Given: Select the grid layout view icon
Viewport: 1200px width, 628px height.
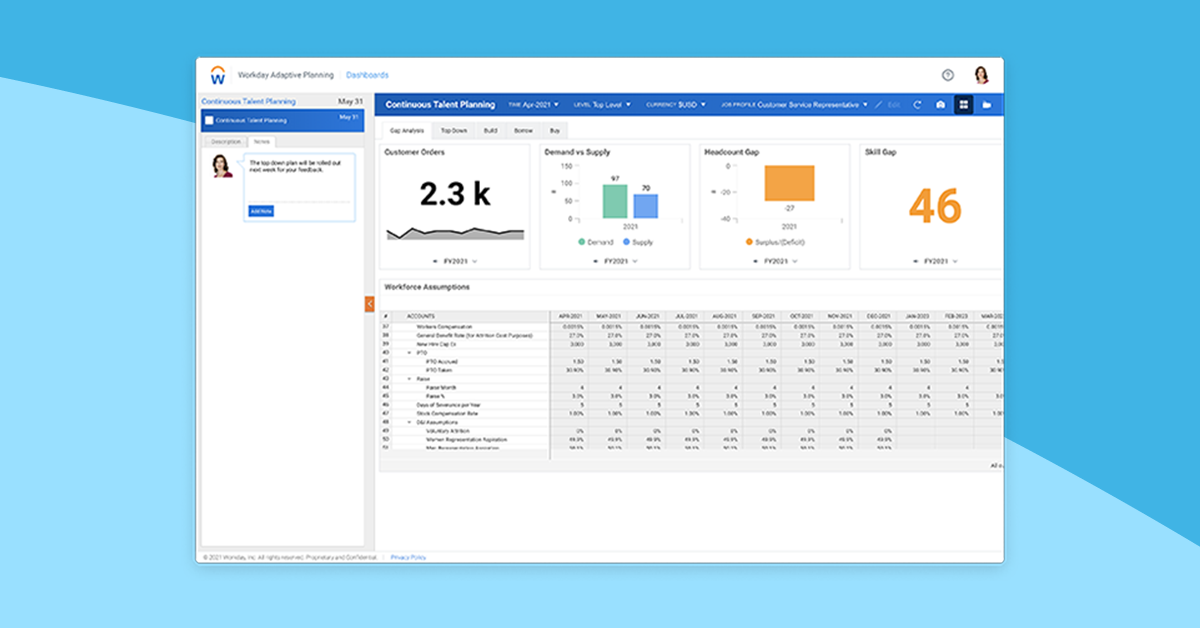Looking at the screenshot, I should point(963,104).
